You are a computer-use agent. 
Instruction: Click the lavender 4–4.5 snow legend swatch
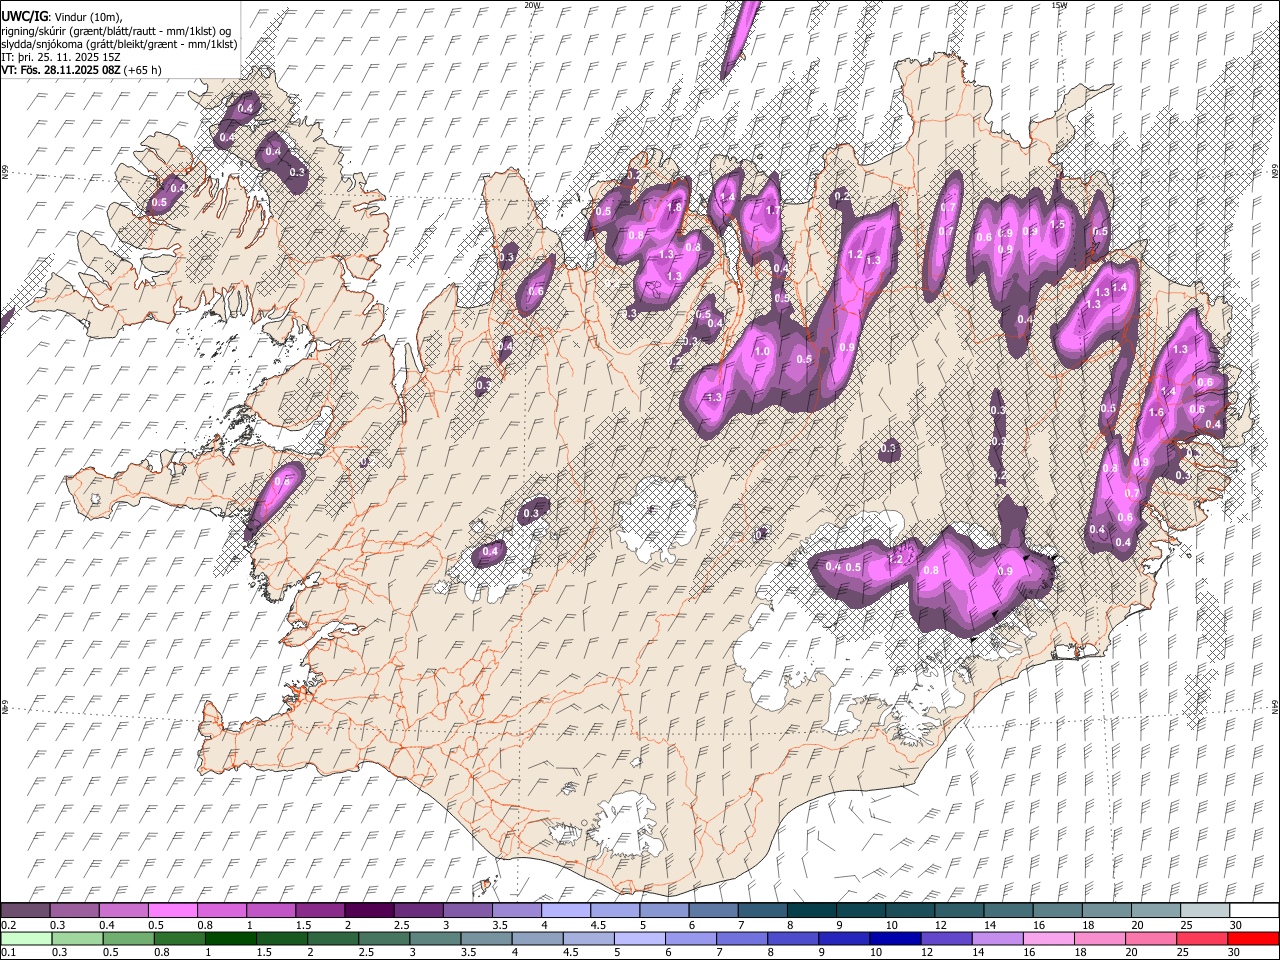pyautogui.click(x=565, y=911)
